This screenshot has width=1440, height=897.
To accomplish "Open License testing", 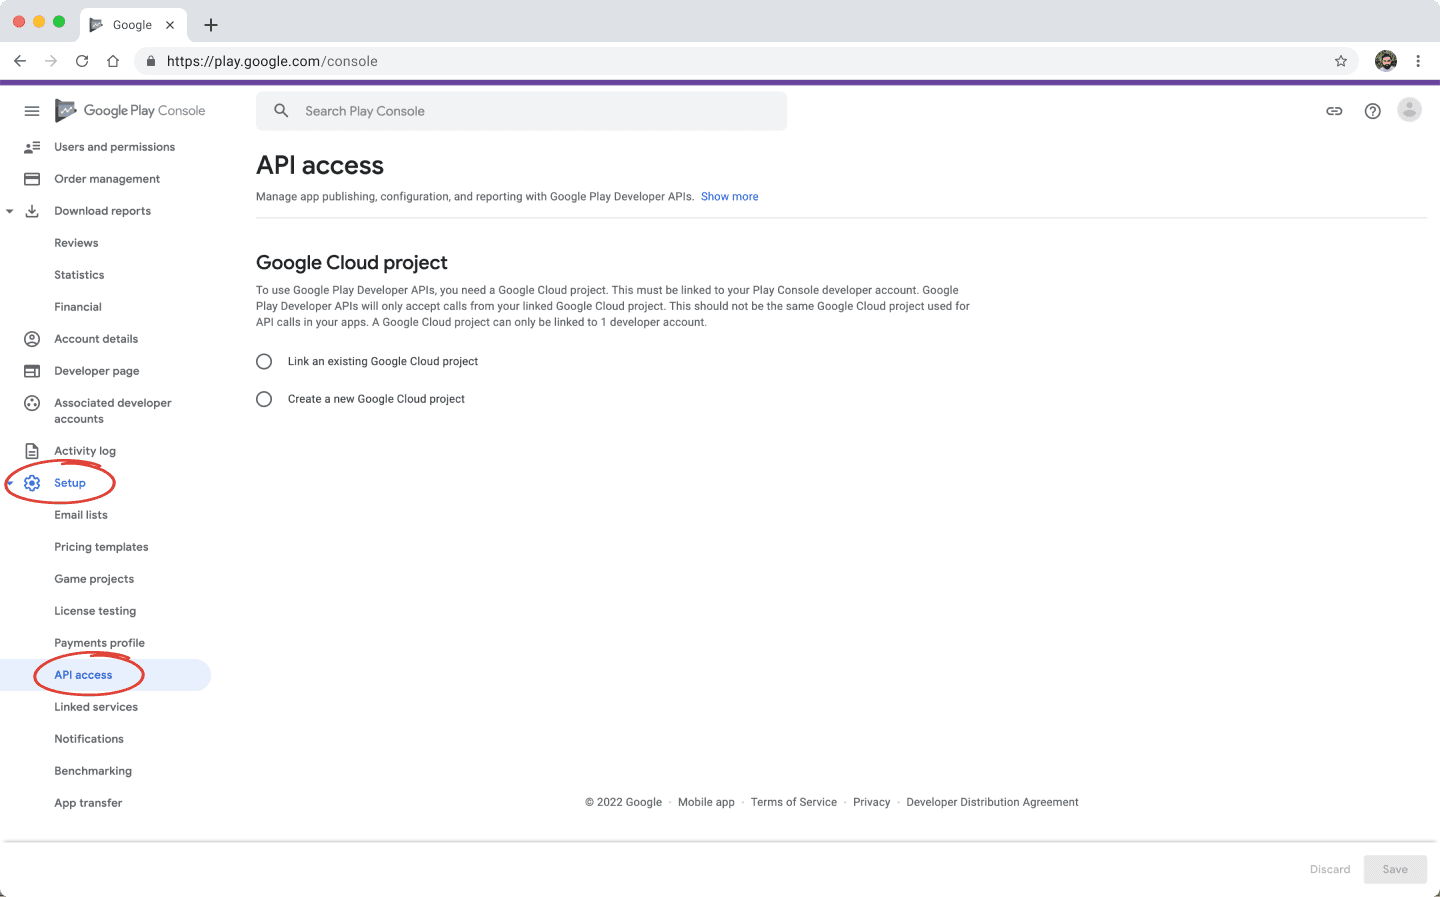I will click(95, 611).
